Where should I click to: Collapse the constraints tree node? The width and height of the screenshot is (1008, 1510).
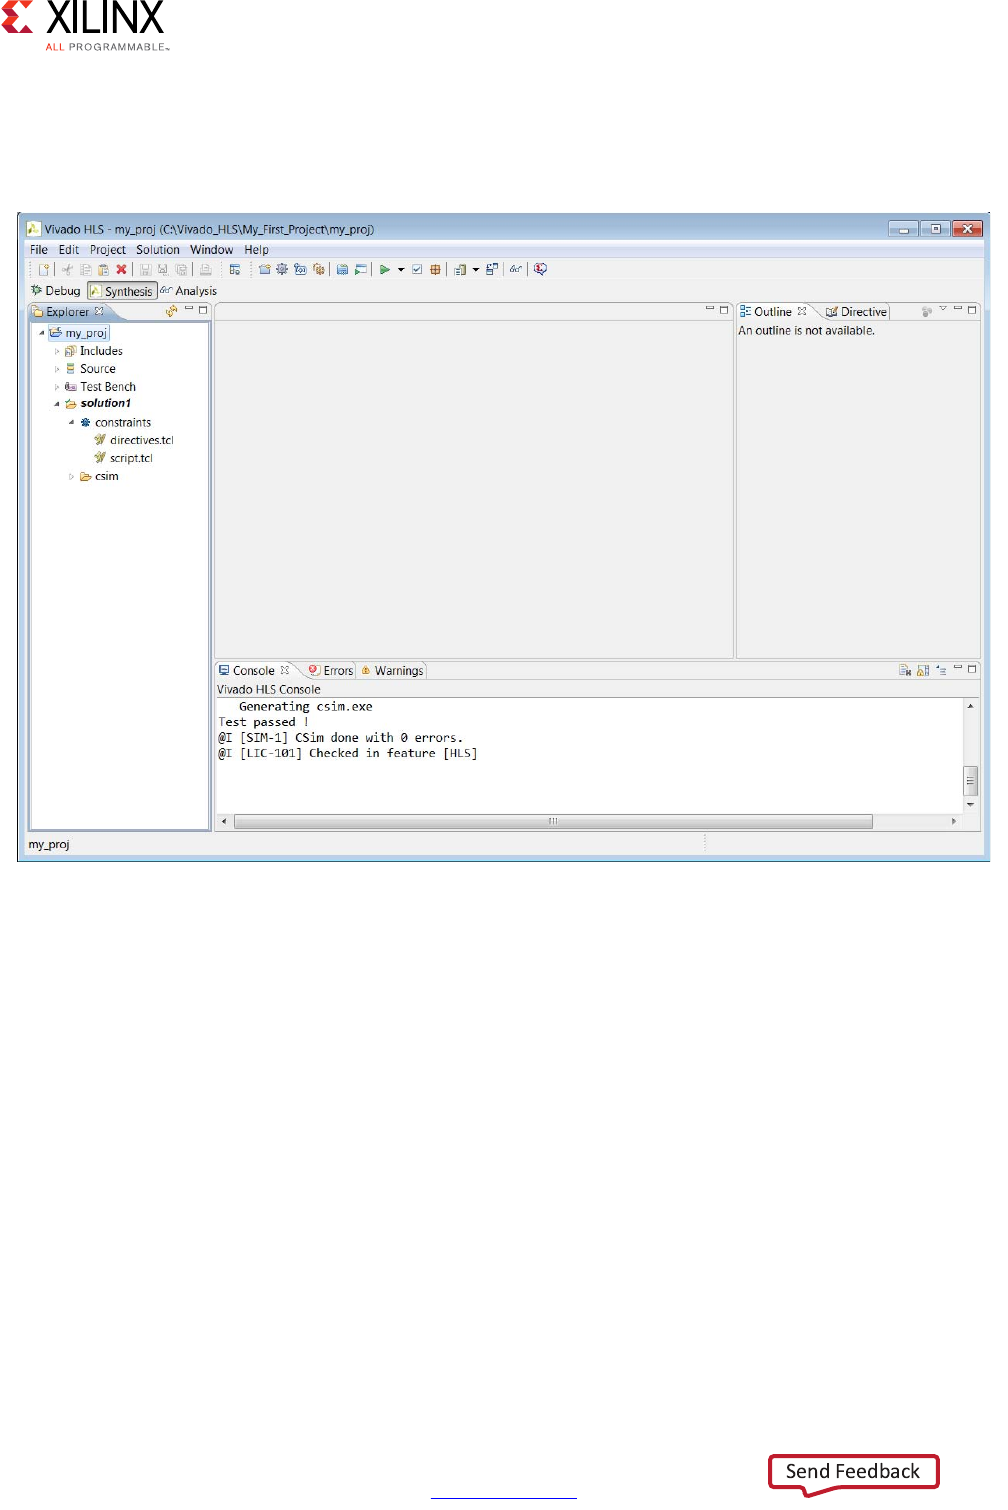(x=71, y=422)
